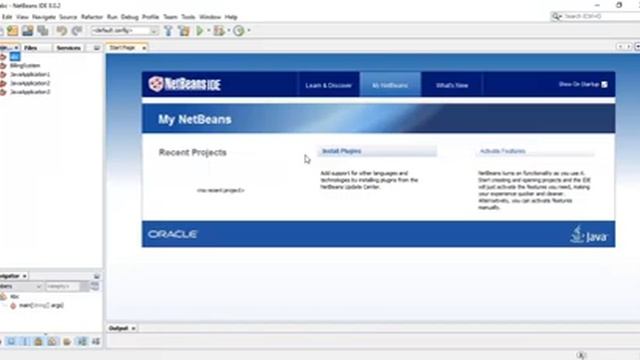640x360 pixels.
Task: Open the What's New tab
Action: [452, 85]
